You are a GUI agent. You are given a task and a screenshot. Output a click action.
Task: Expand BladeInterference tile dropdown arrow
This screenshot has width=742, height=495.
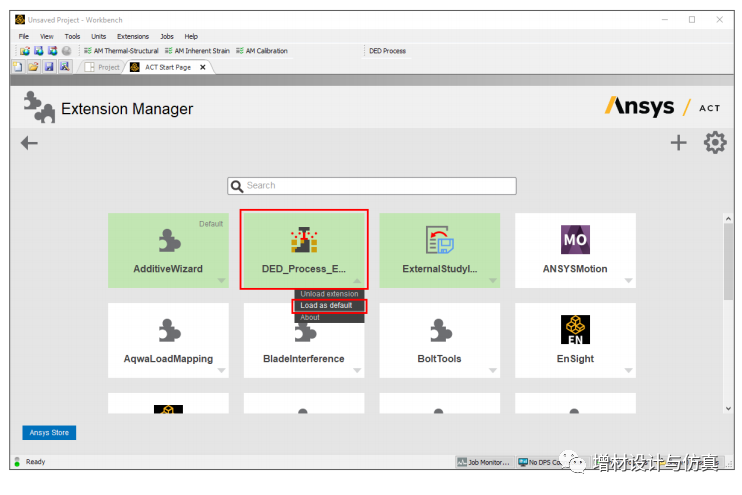coord(357,371)
